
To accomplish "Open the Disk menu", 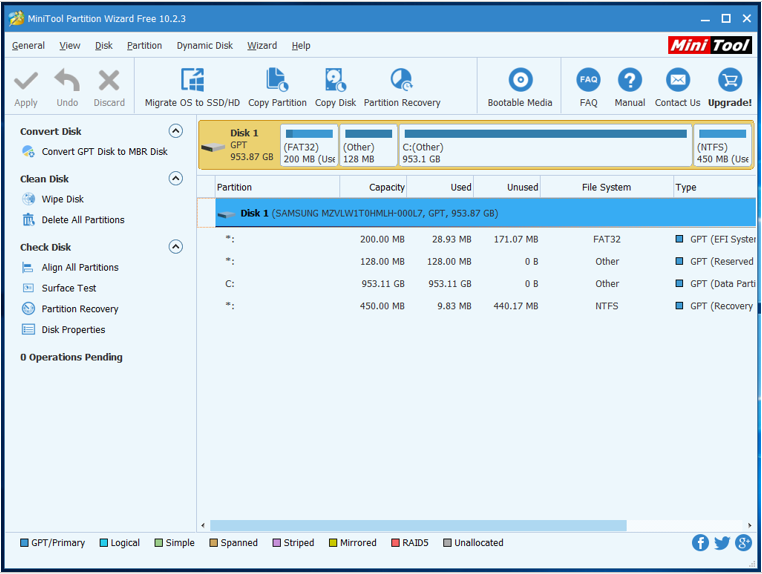I will [104, 46].
